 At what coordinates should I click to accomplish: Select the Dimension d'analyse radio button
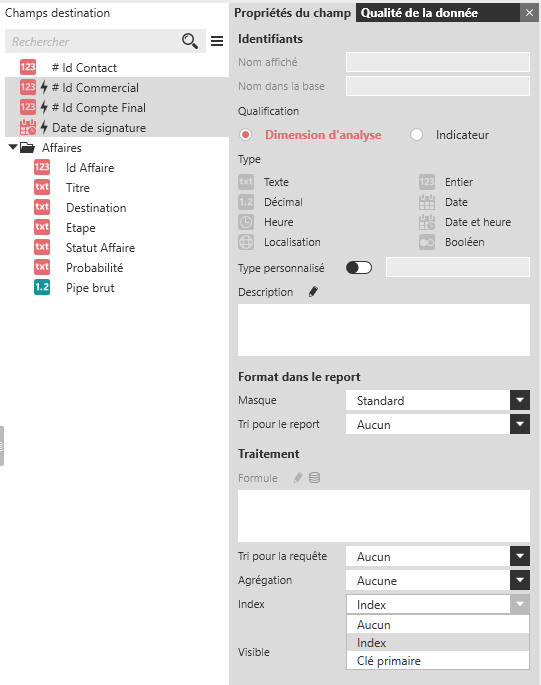pos(246,135)
